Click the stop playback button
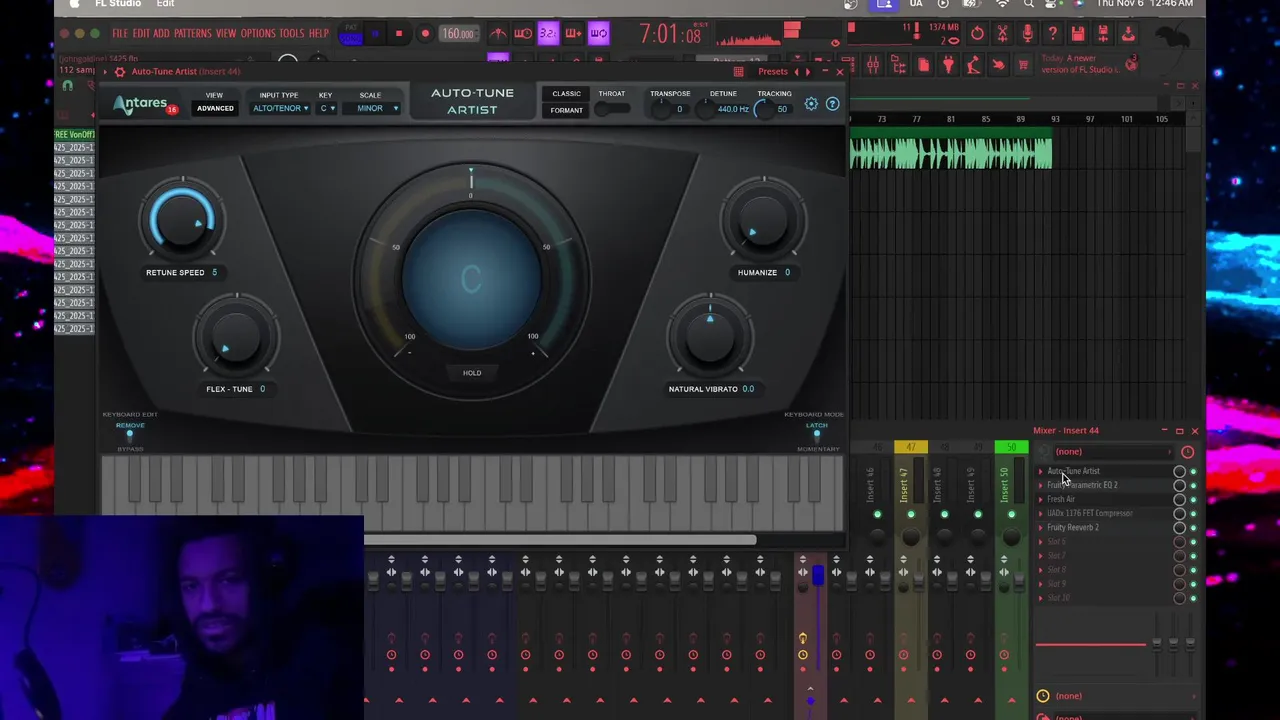1280x720 pixels. point(399,34)
